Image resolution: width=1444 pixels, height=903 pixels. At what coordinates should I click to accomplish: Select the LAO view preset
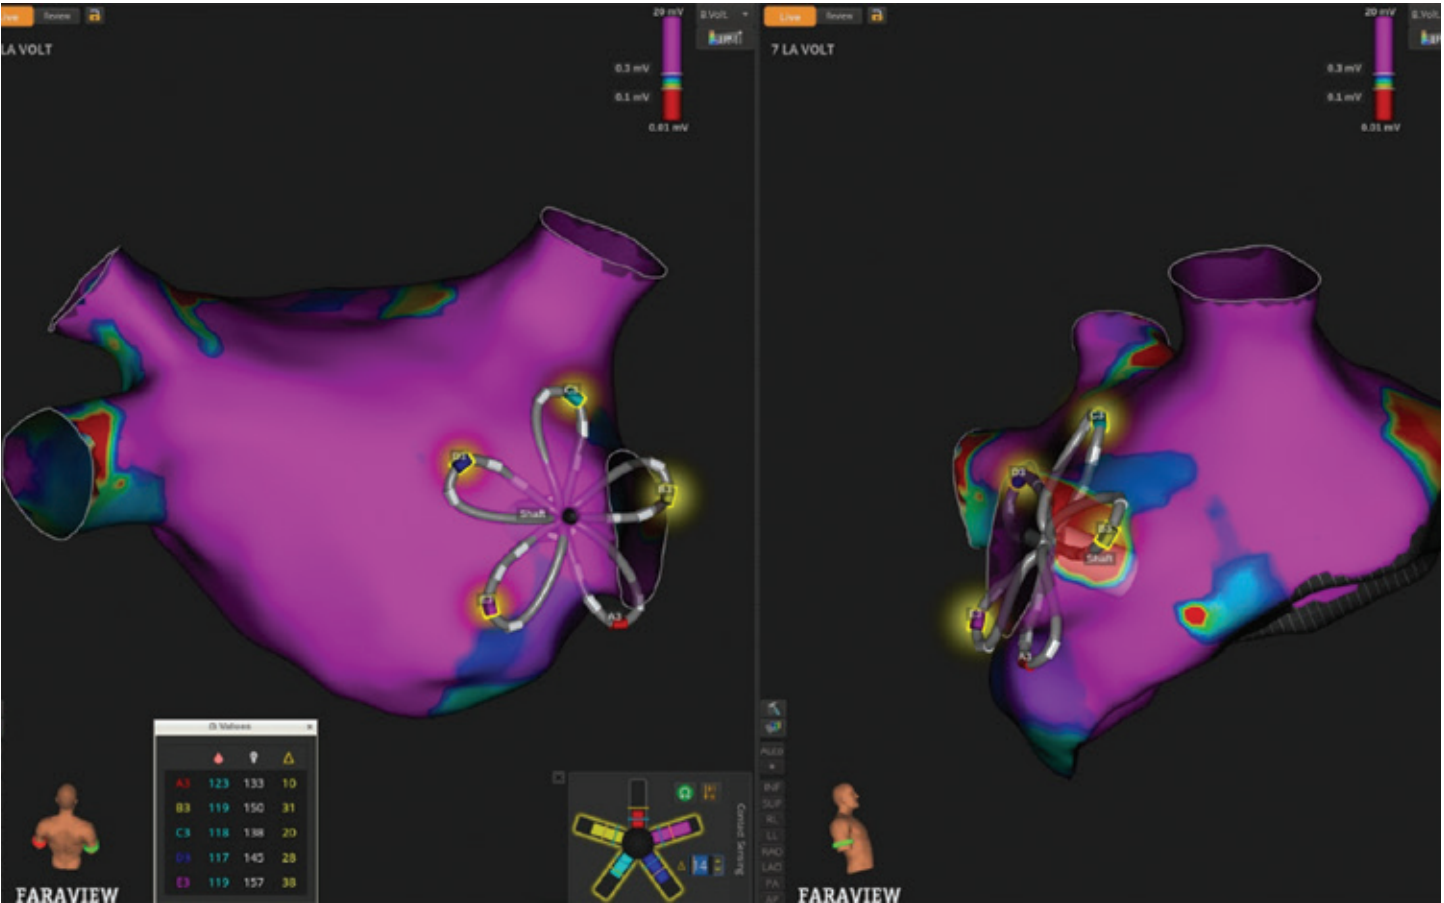[x=772, y=867]
